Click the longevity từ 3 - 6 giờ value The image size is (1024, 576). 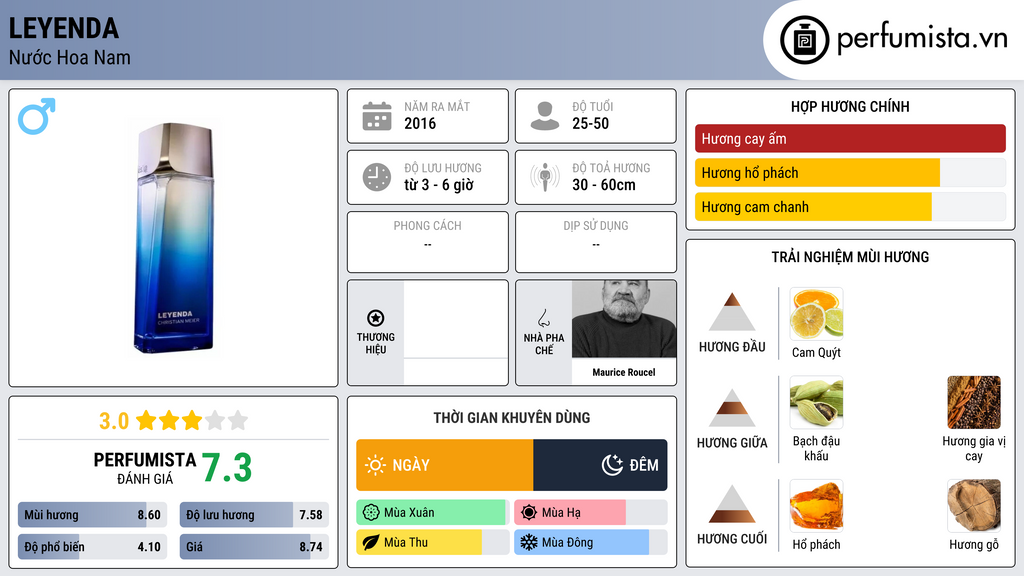[x=438, y=185]
